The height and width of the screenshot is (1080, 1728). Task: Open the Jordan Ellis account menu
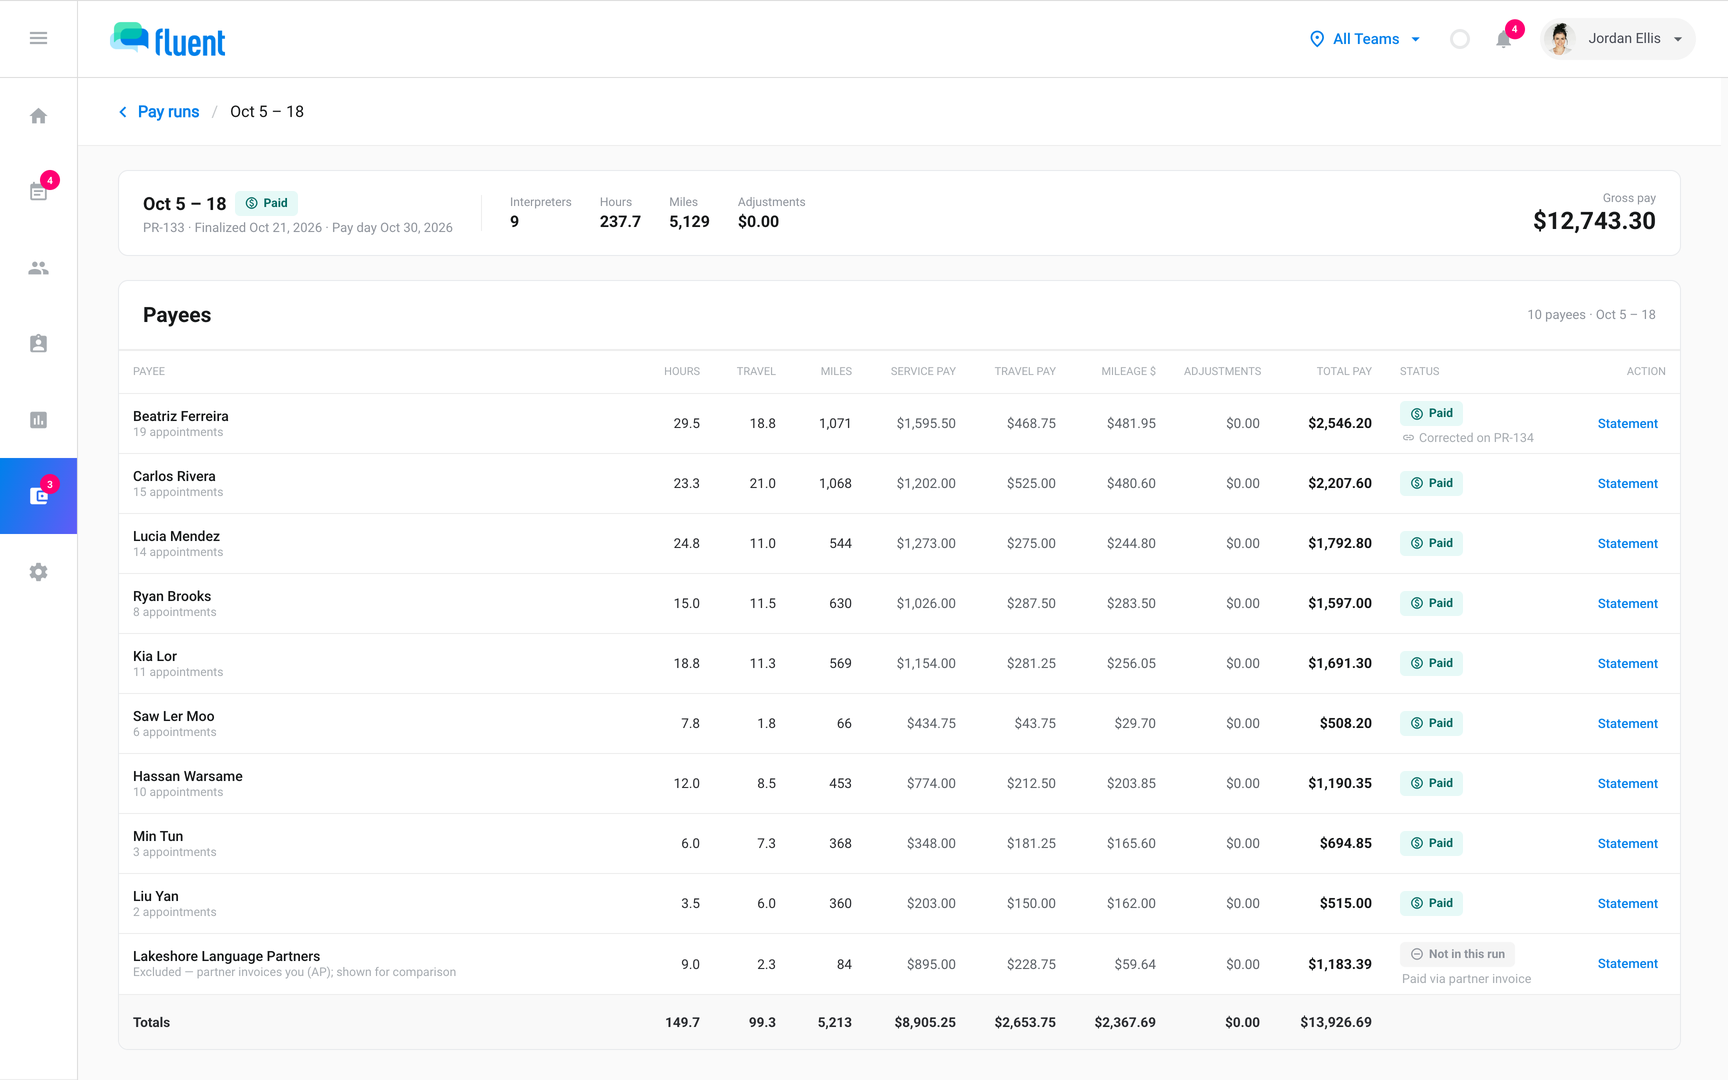tap(1617, 39)
